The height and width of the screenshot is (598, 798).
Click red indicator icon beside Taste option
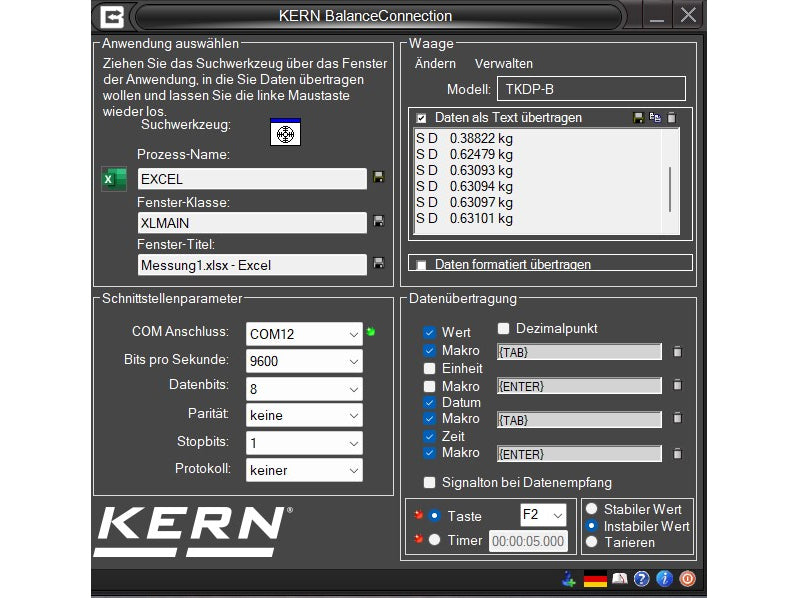click(x=418, y=515)
